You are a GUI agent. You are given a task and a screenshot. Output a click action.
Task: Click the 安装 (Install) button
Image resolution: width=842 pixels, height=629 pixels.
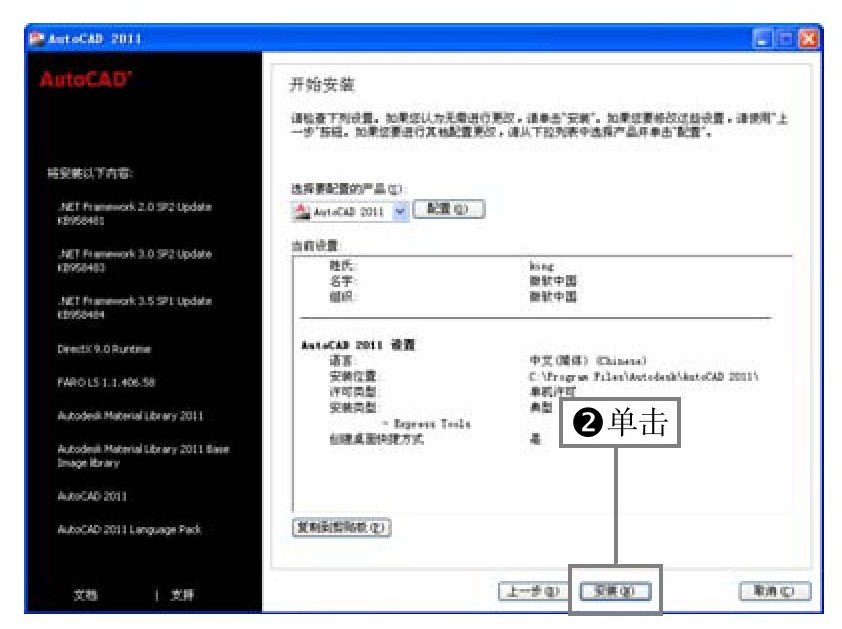(x=615, y=591)
